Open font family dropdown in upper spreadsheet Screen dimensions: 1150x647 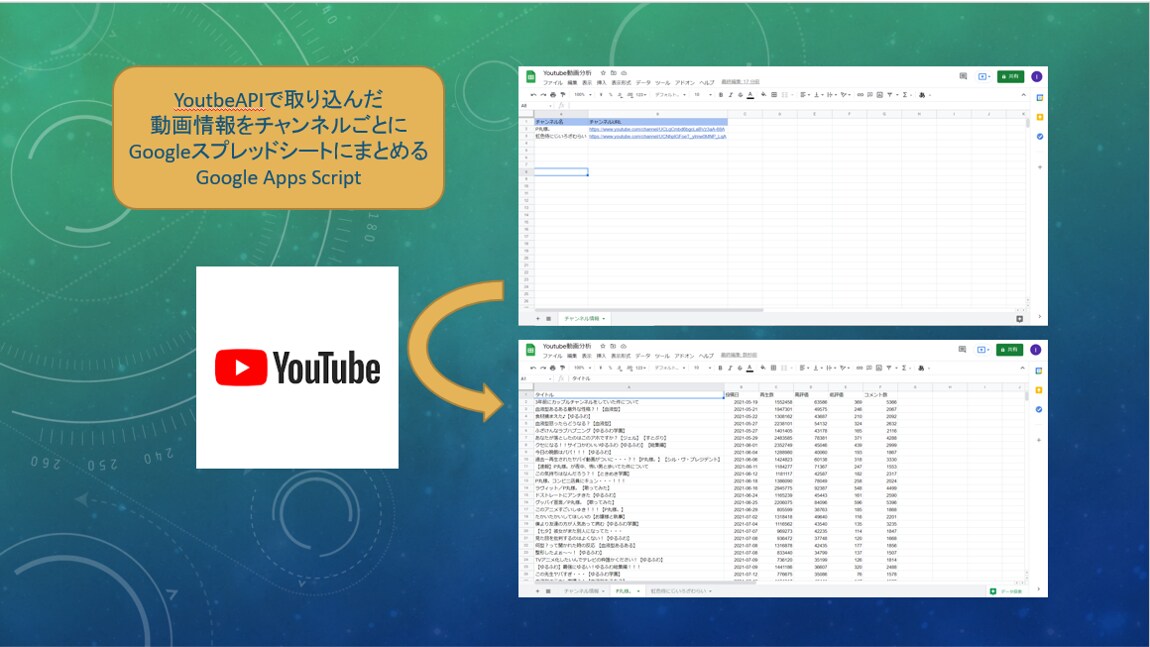pos(670,95)
